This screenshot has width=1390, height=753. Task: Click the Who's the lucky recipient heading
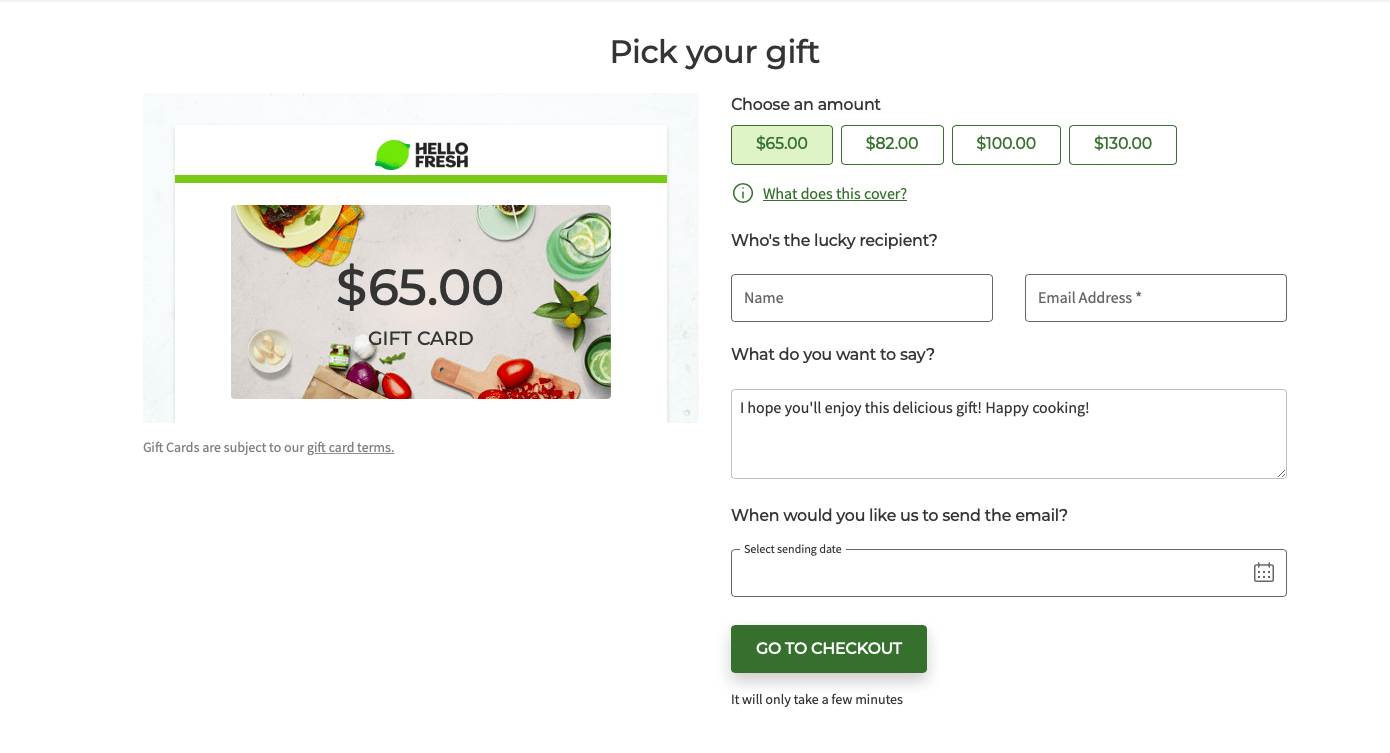pyautogui.click(x=836, y=240)
